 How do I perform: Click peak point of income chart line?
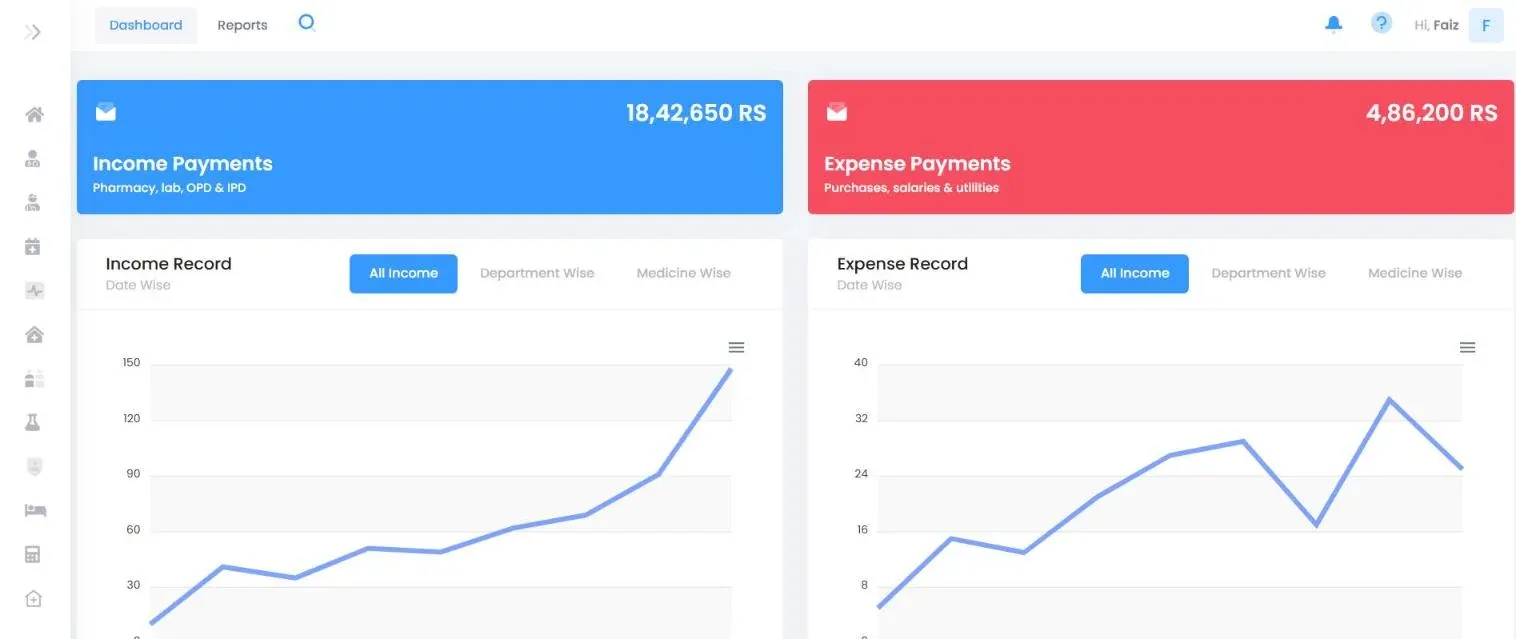click(730, 370)
